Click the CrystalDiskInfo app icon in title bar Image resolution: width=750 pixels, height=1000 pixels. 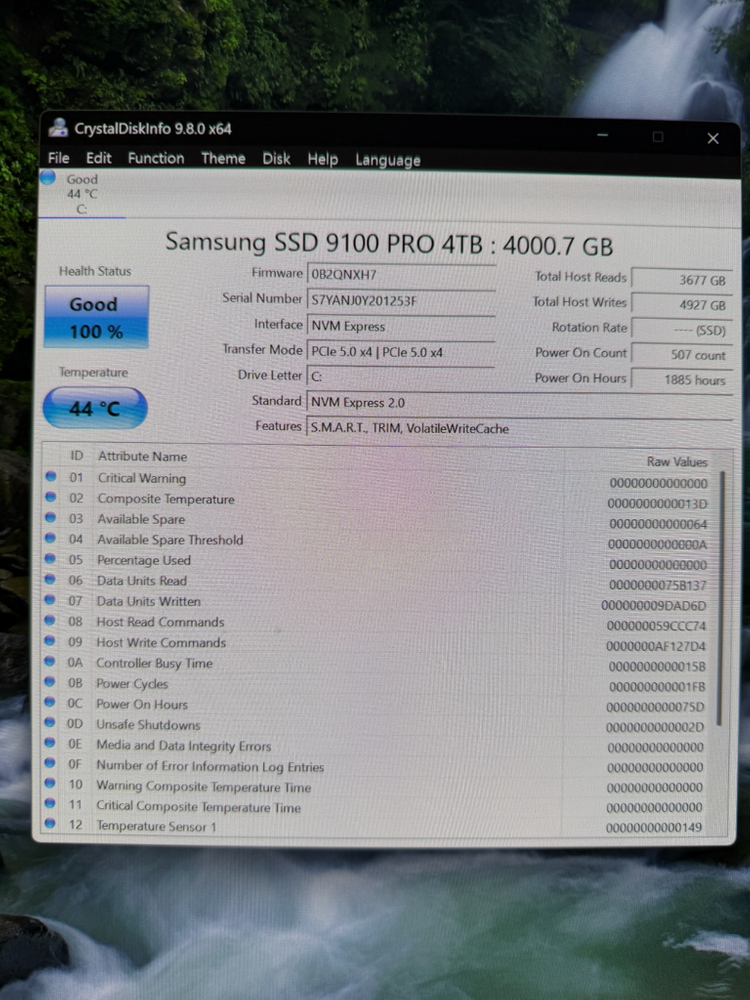tap(58, 128)
